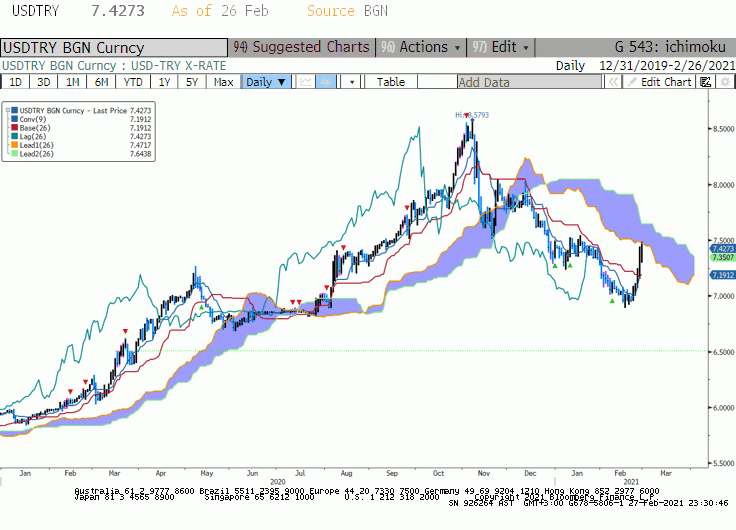Click the Lead1(26) orange legend swatch
Screen dimensions: 736x530
(15, 145)
